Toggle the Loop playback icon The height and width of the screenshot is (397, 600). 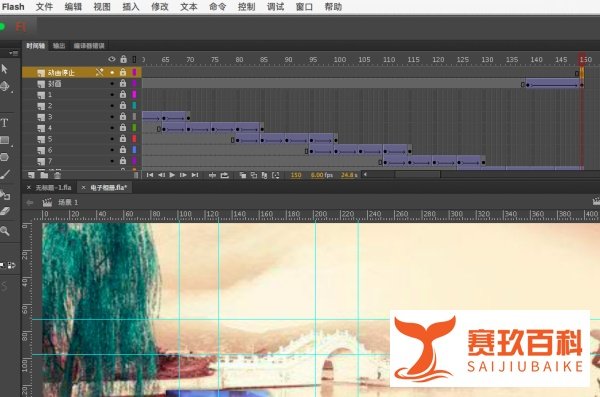tap(225, 175)
